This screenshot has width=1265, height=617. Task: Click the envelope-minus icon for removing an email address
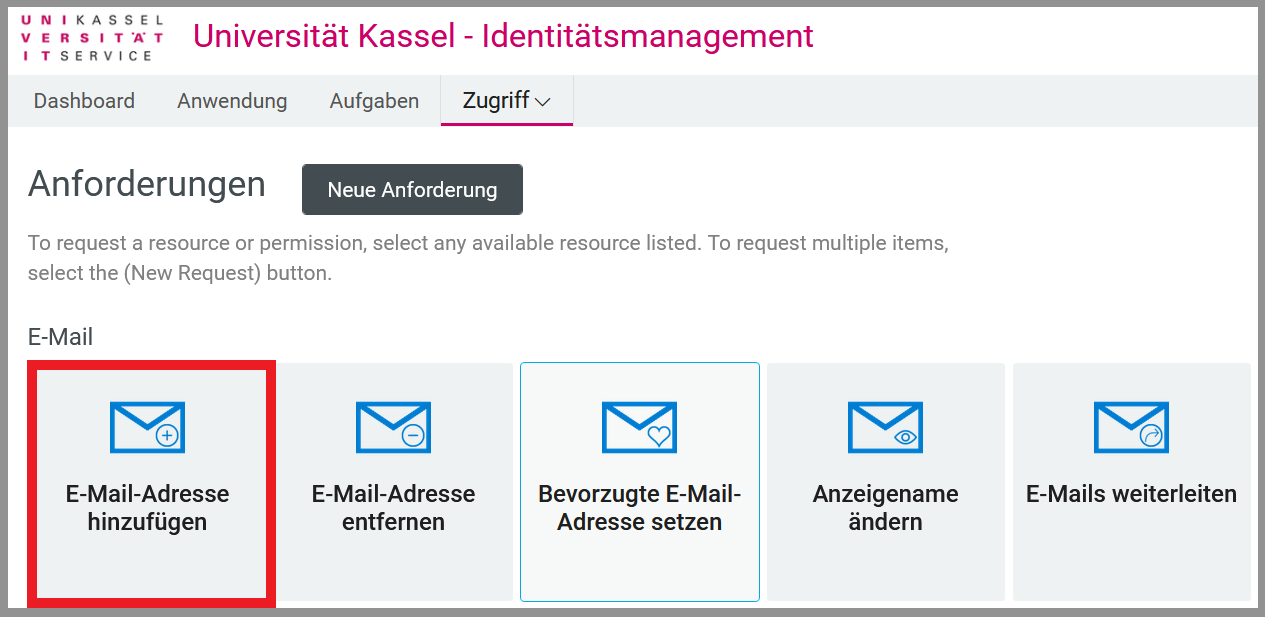393,427
